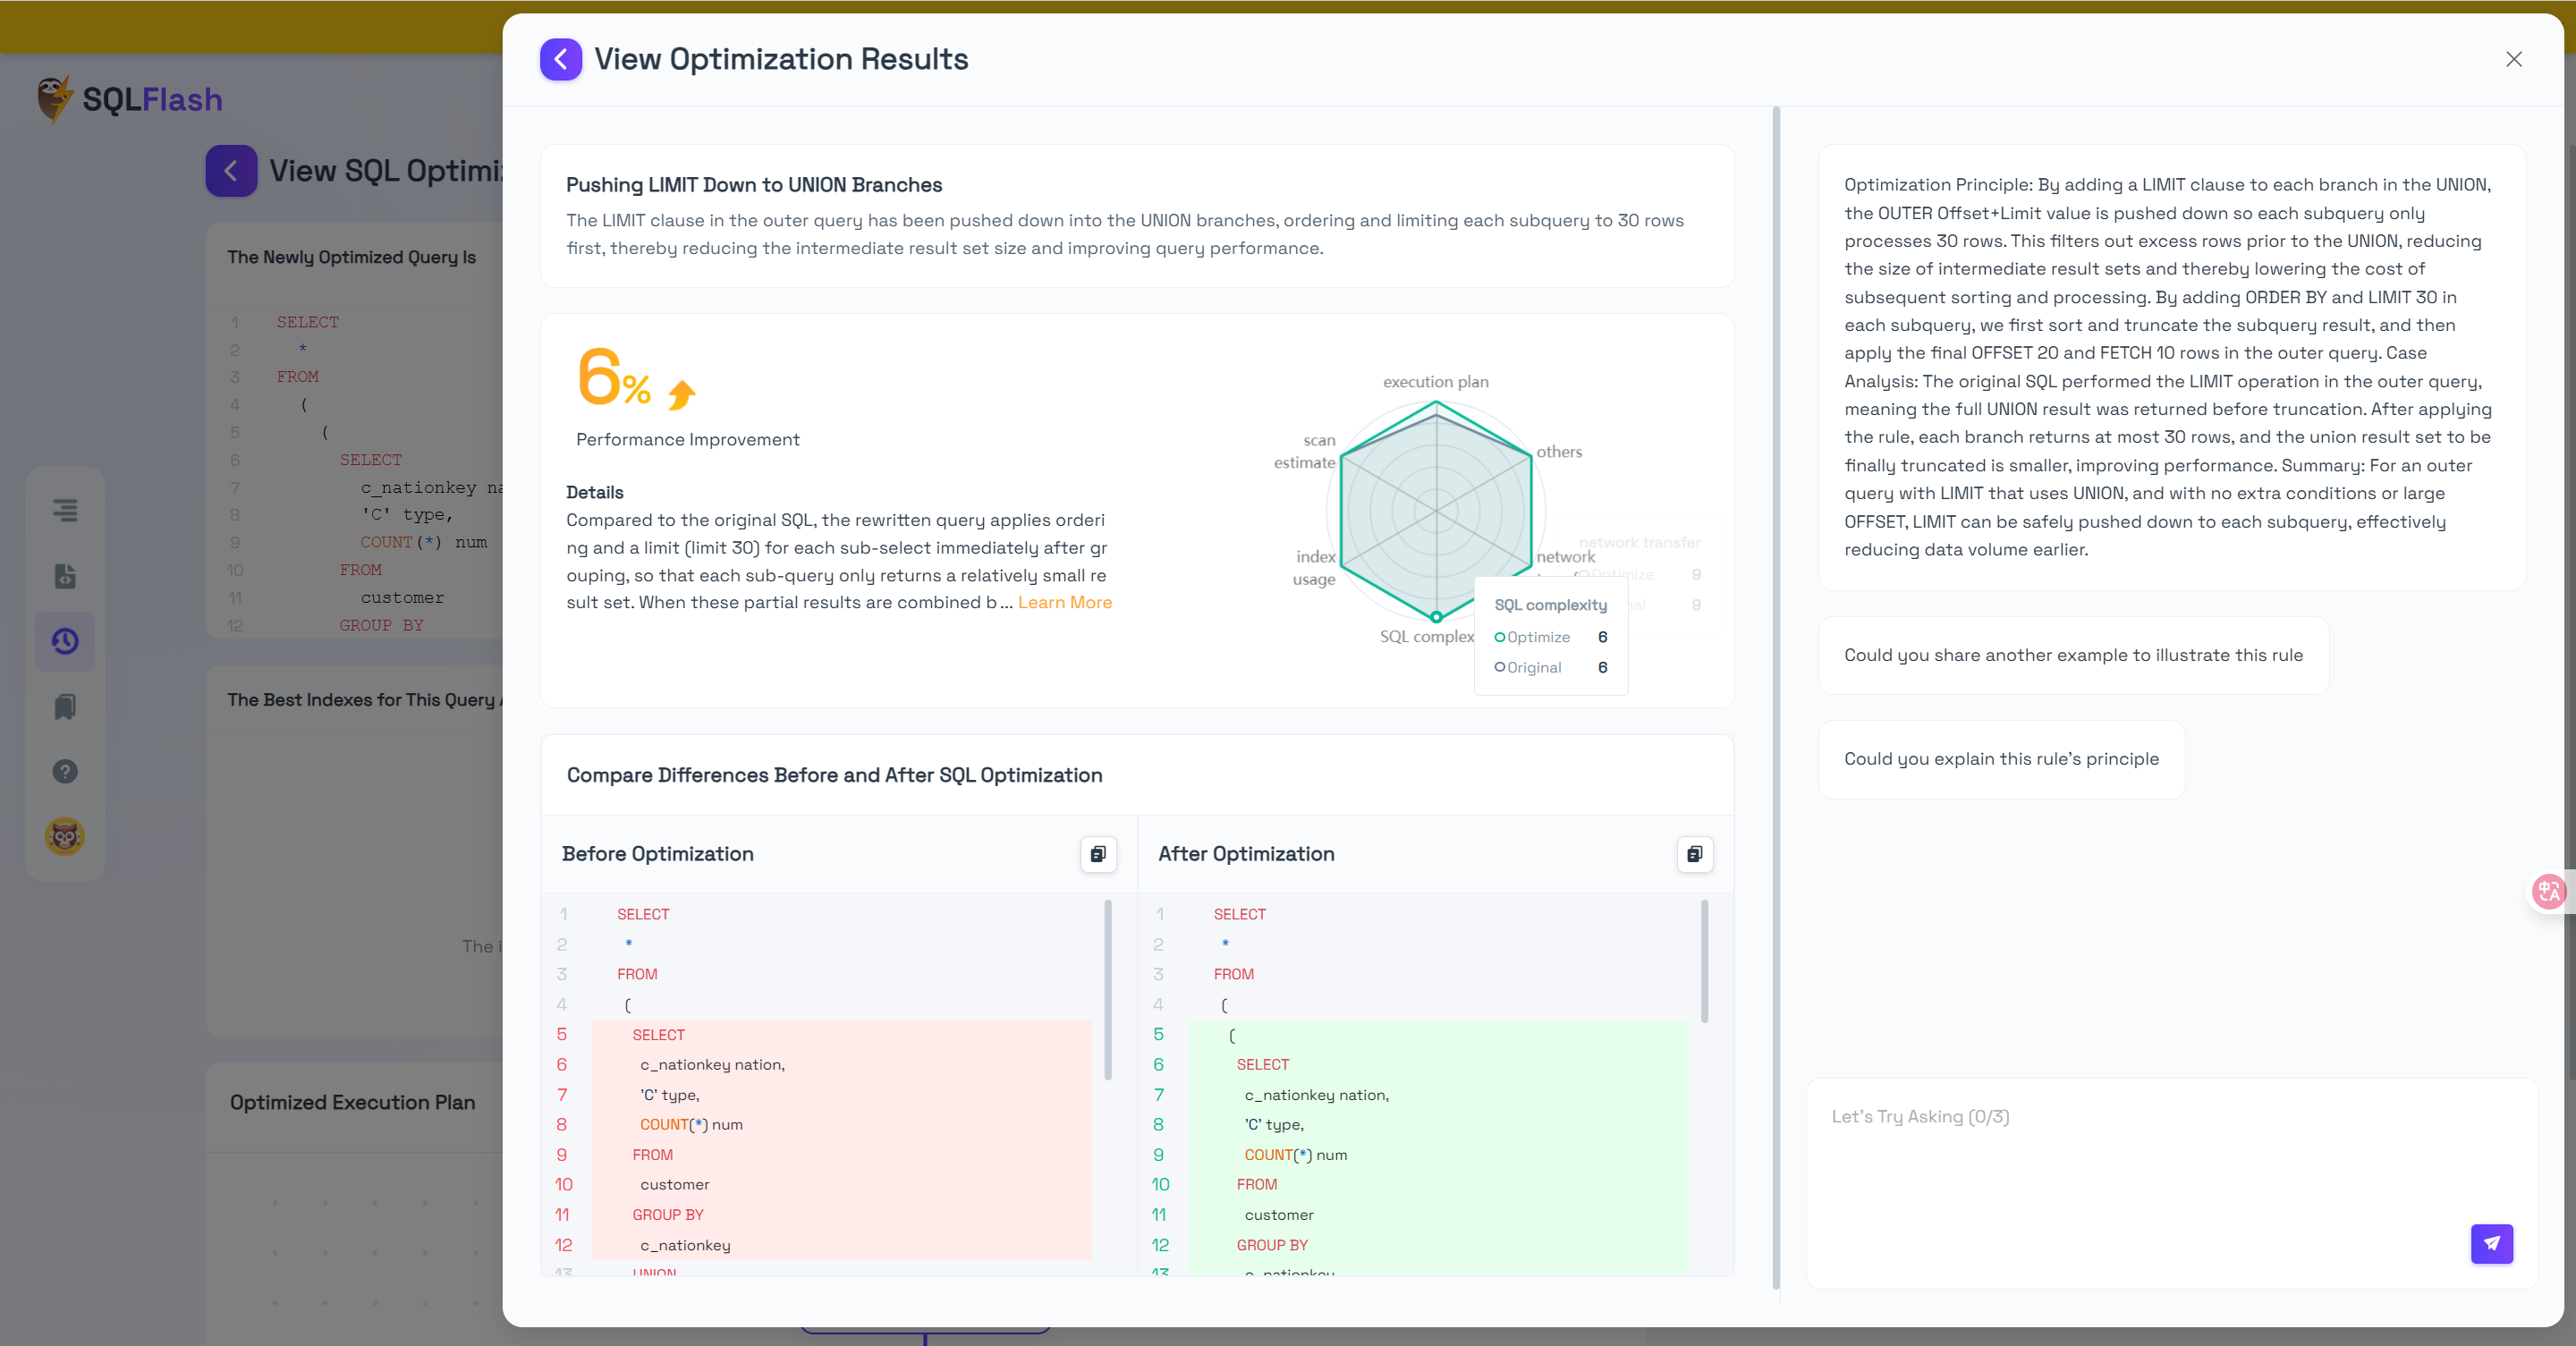Click the help question mark icon in the sidebar
This screenshot has height=1346, width=2576.
coord(65,771)
